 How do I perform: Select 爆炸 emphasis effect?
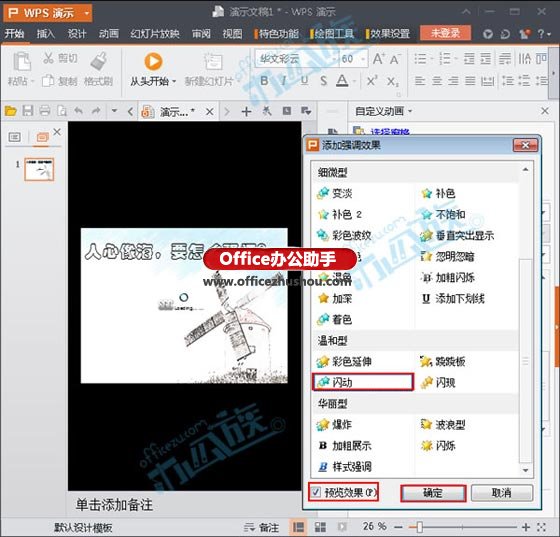[335, 424]
